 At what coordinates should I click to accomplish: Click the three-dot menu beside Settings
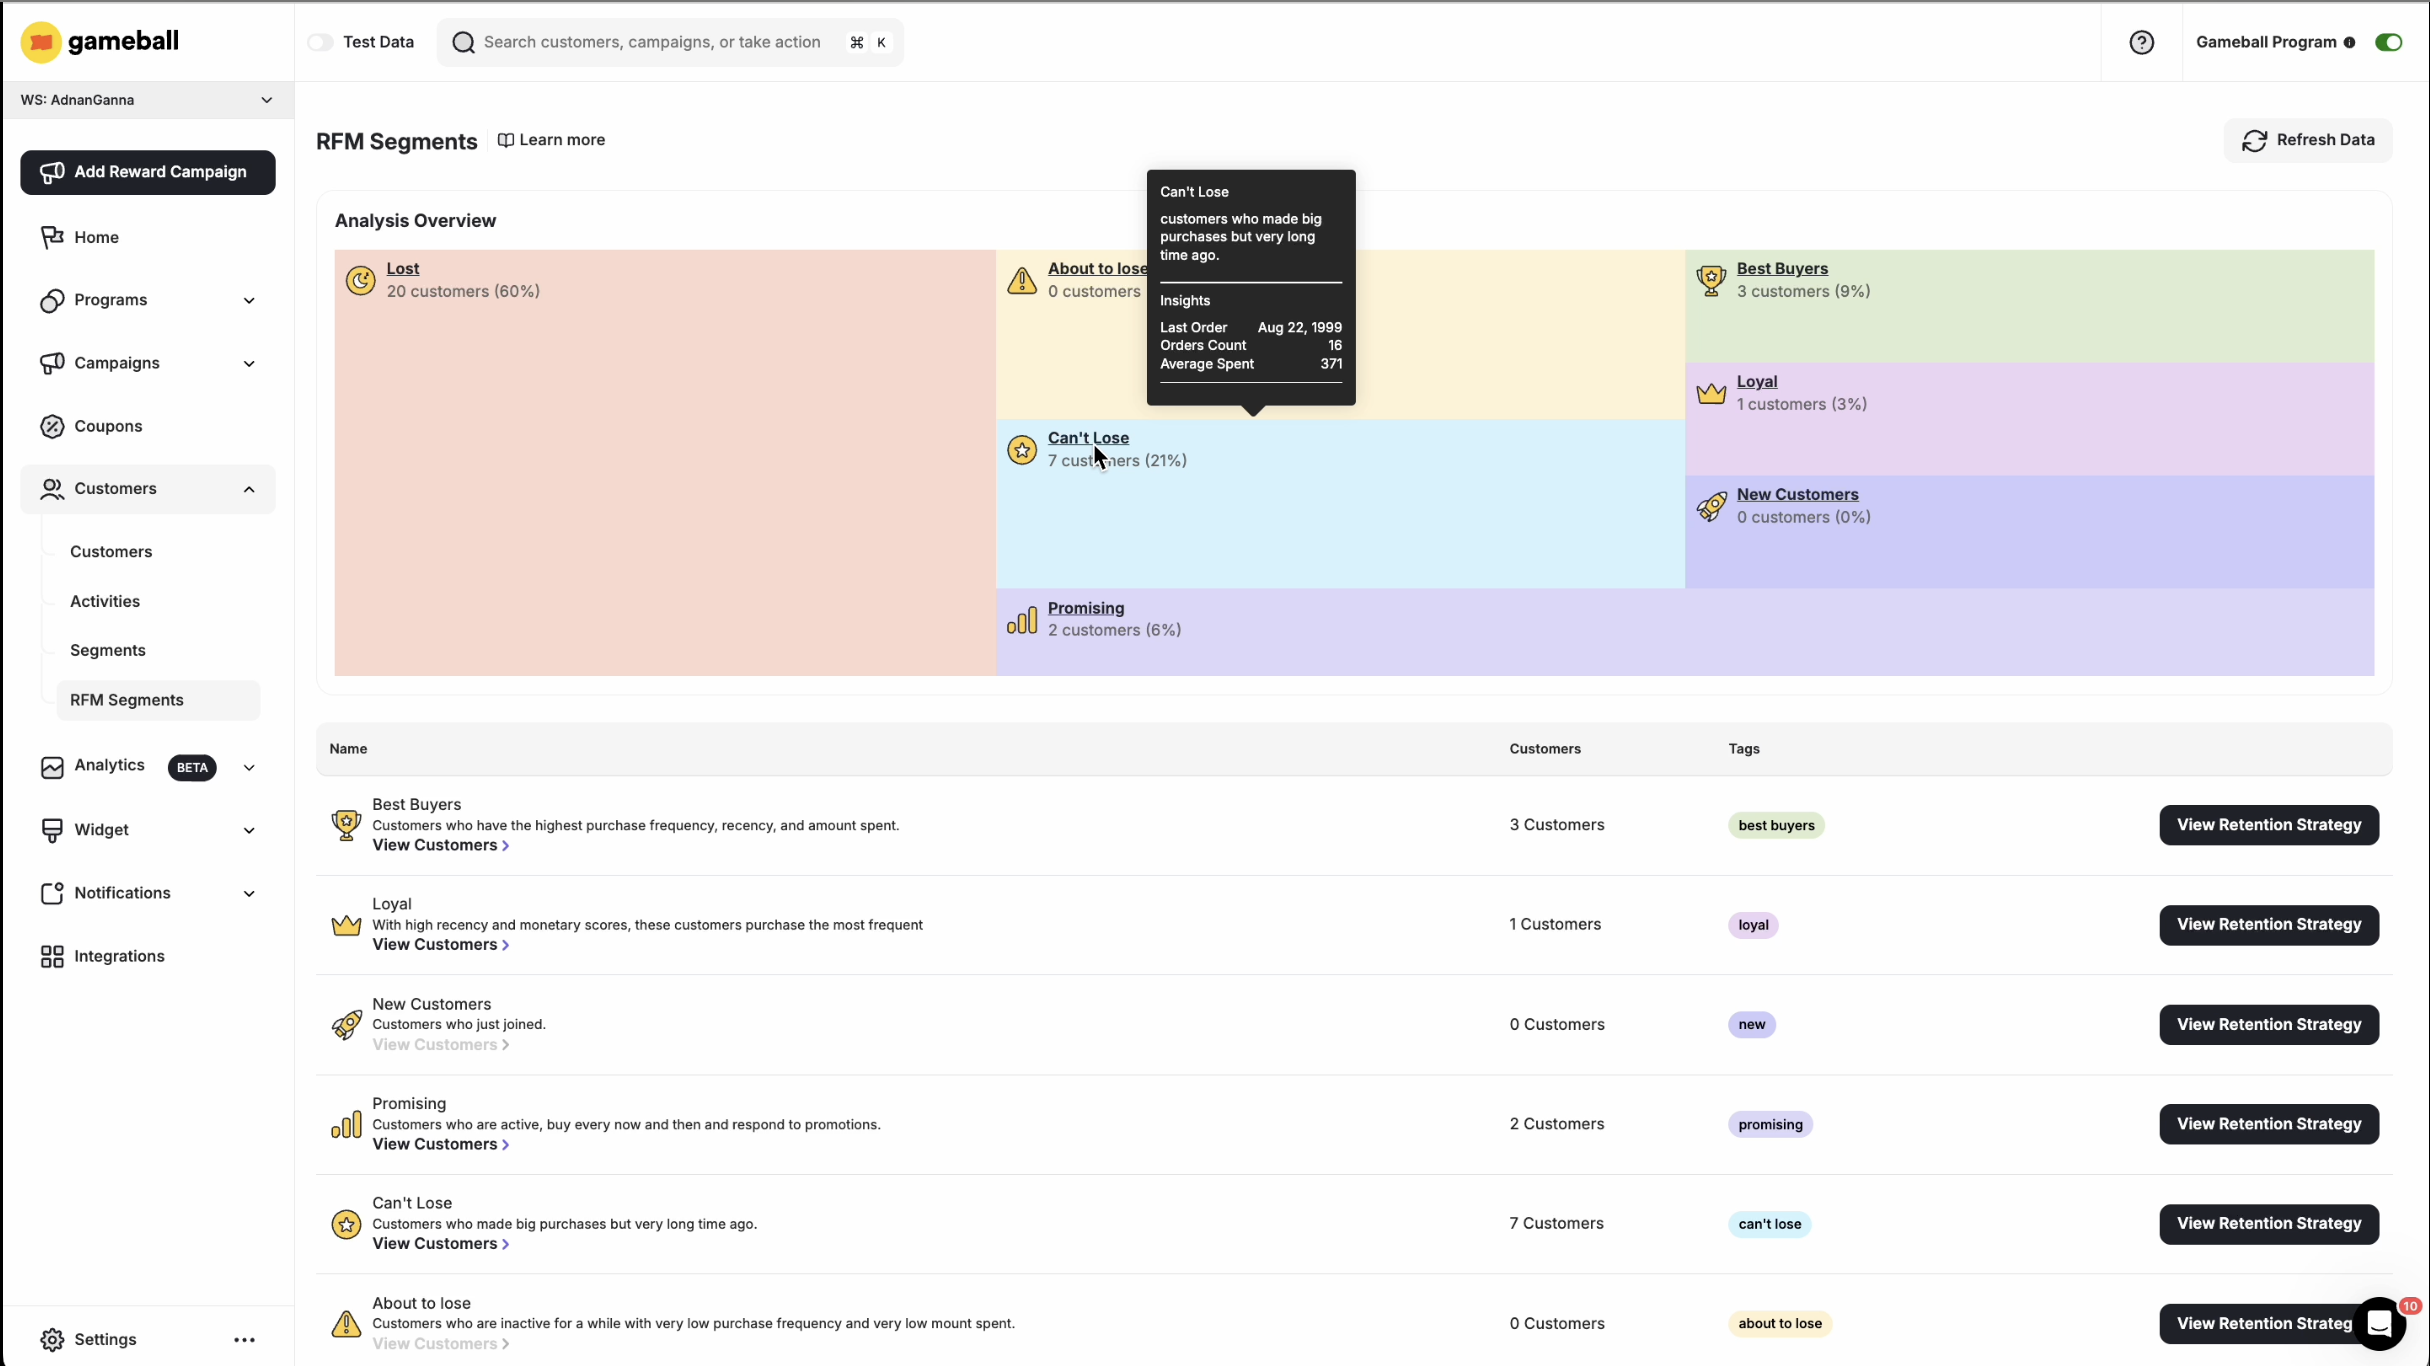pyautogui.click(x=244, y=1340)
